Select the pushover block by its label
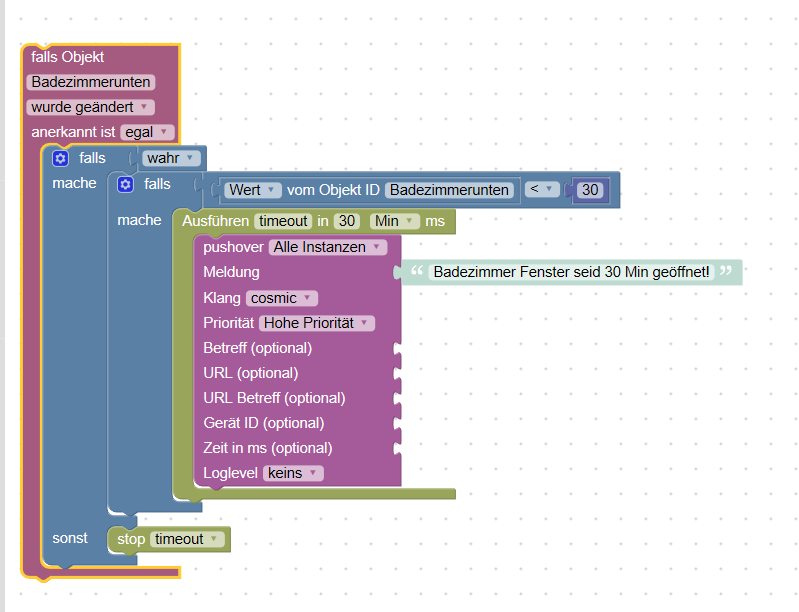Screen dimensions: 799x612 point(233,247)
